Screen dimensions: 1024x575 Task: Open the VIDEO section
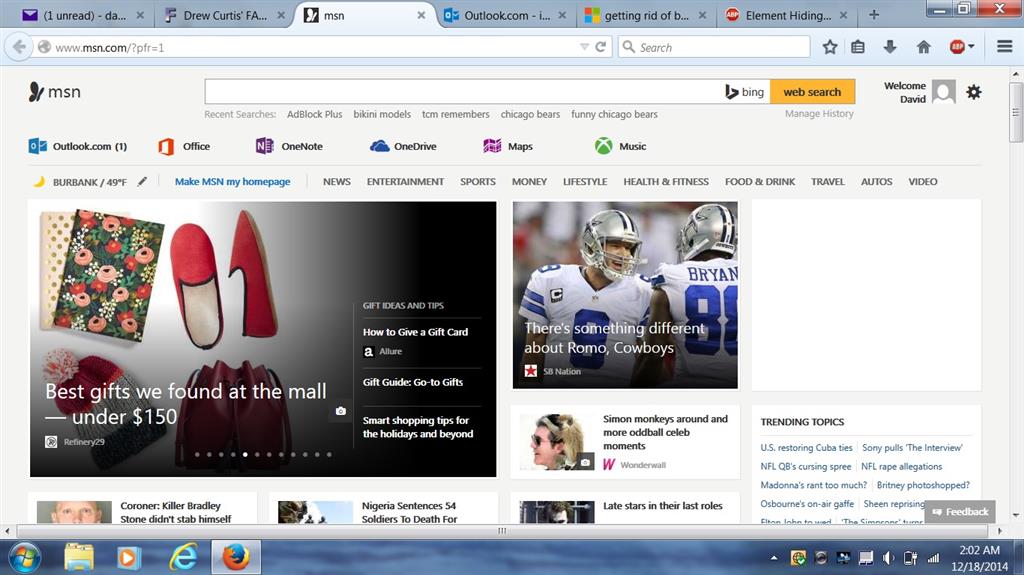(922, 182)
